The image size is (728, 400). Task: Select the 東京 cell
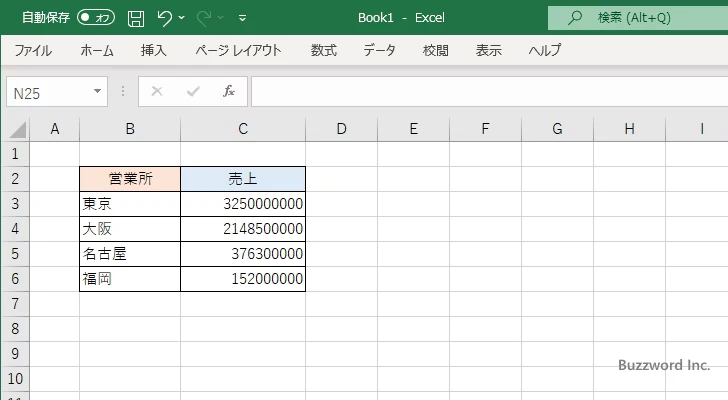[130, 204]
